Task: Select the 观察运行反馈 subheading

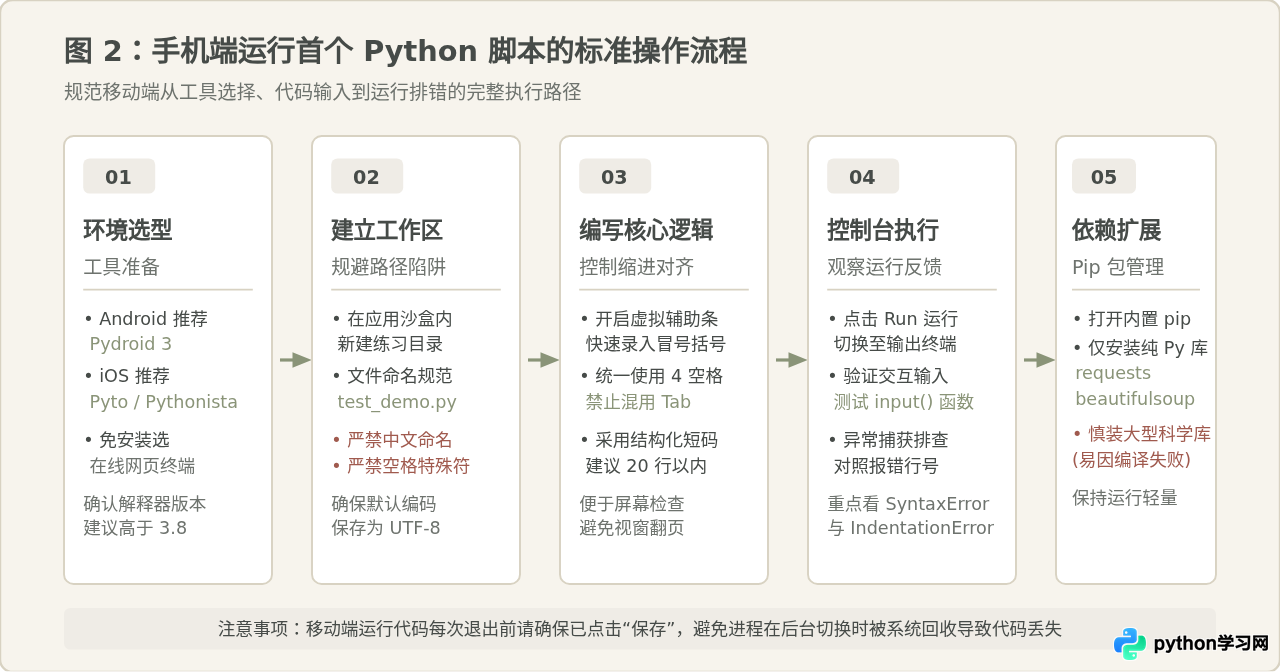Action: pyautogui.click(x=885, y=268)
